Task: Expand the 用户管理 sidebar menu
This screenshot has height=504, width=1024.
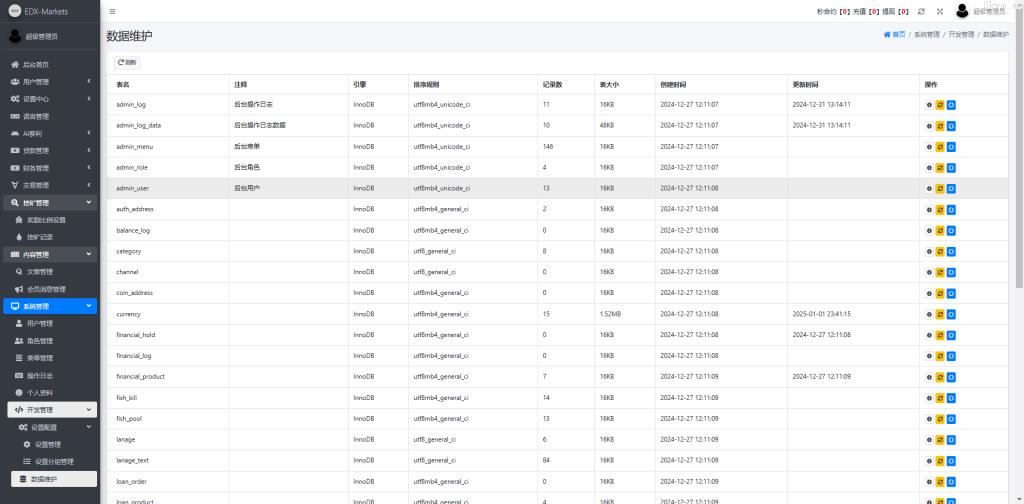Action: pyautogui.click(x=50, y=82)
